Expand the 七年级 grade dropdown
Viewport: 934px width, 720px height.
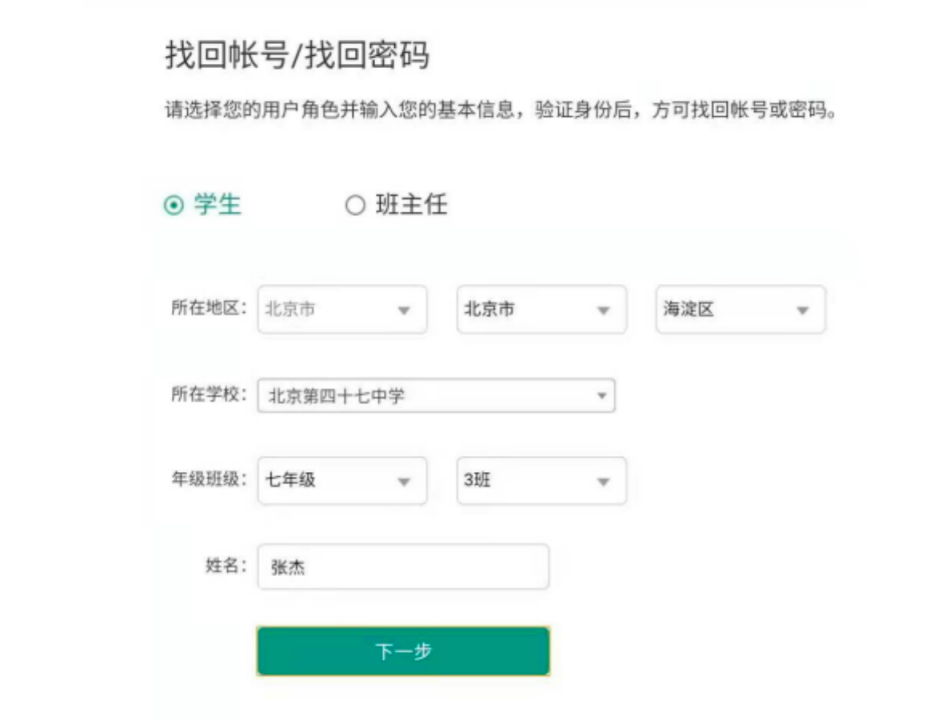click(341, 480)
